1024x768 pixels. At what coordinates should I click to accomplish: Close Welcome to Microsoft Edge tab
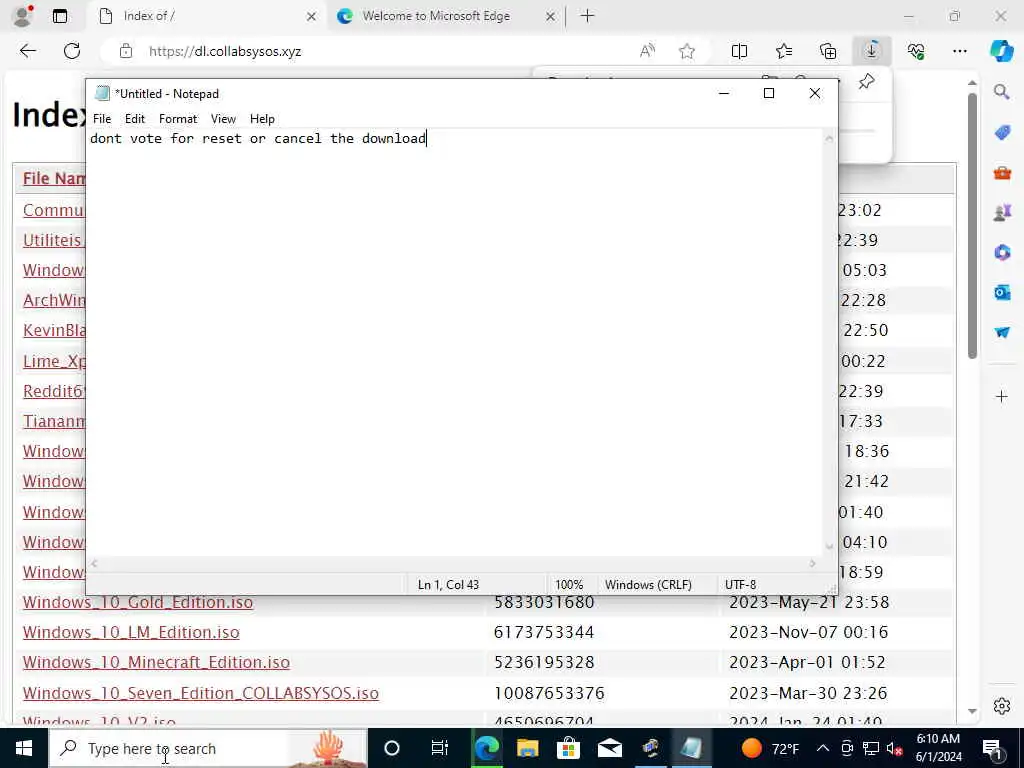coord(551,17)
